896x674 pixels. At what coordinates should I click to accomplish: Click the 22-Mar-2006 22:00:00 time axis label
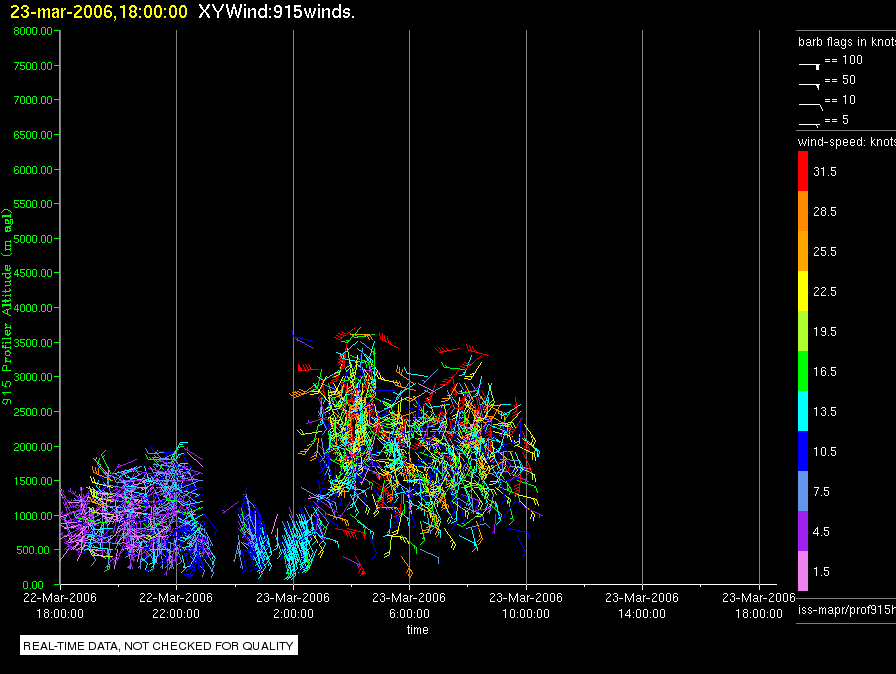pyautogui.click(x=176, y=605)
